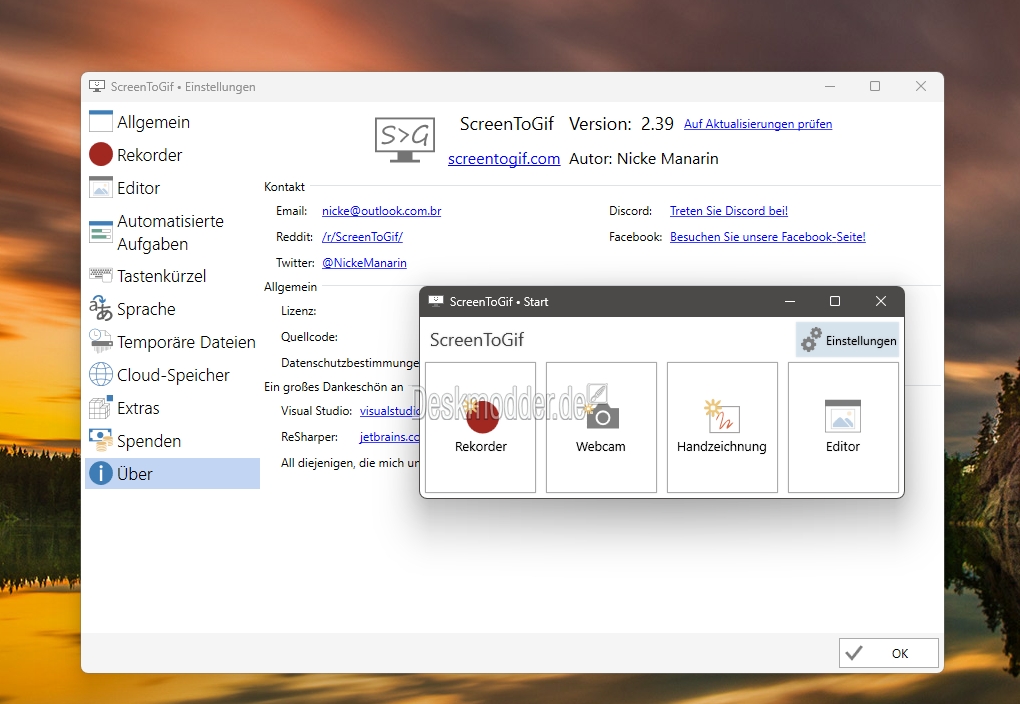Viewport: 1020px width, 704px height.
Task: Open the /r/ScreenToGif/ Reddit link
Action: 362,237
